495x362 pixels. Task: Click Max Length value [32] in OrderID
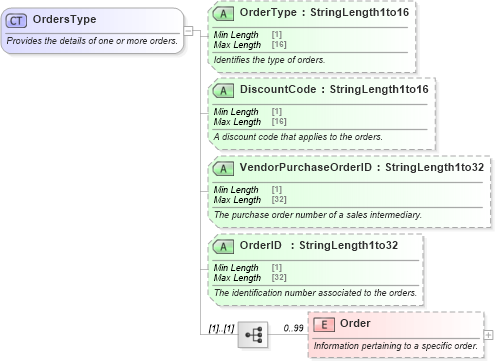tap(279, 277)
